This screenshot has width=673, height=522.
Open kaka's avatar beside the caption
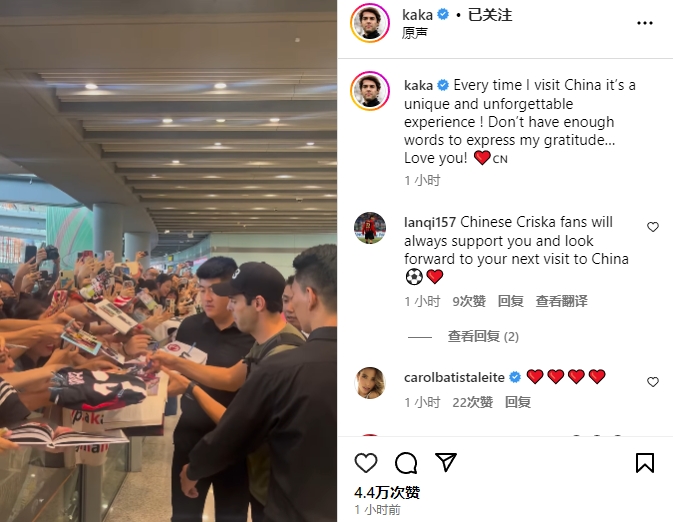[370, 91]
